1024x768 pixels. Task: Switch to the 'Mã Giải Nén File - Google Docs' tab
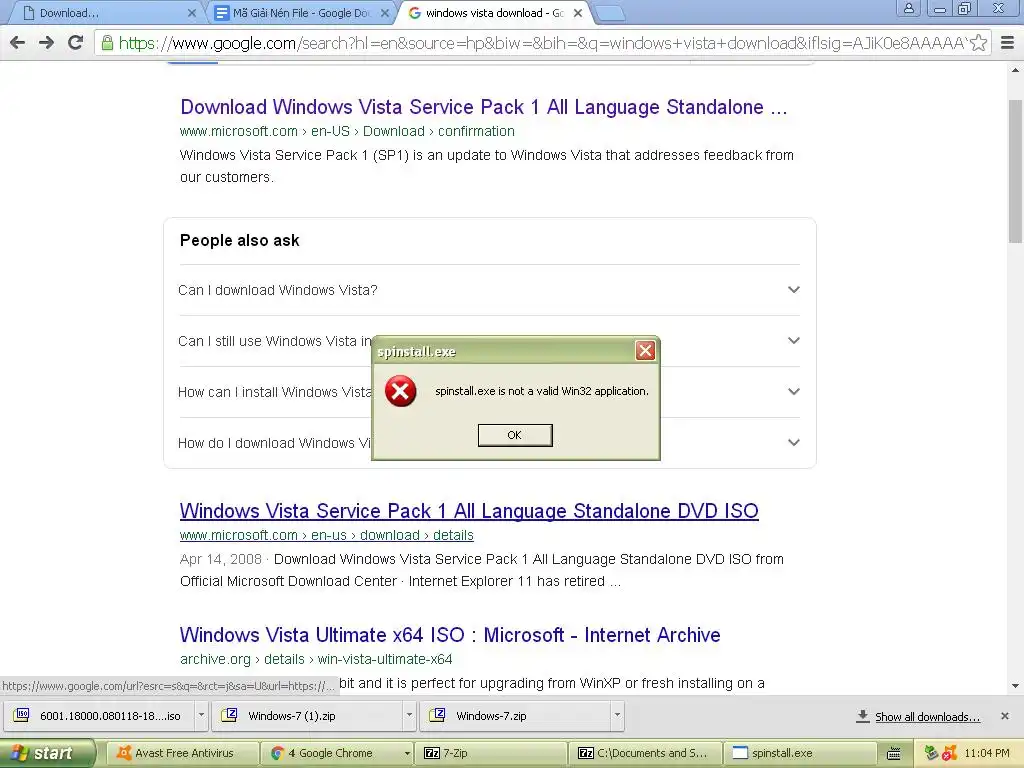pyautogui.click(x=300, y=13)
